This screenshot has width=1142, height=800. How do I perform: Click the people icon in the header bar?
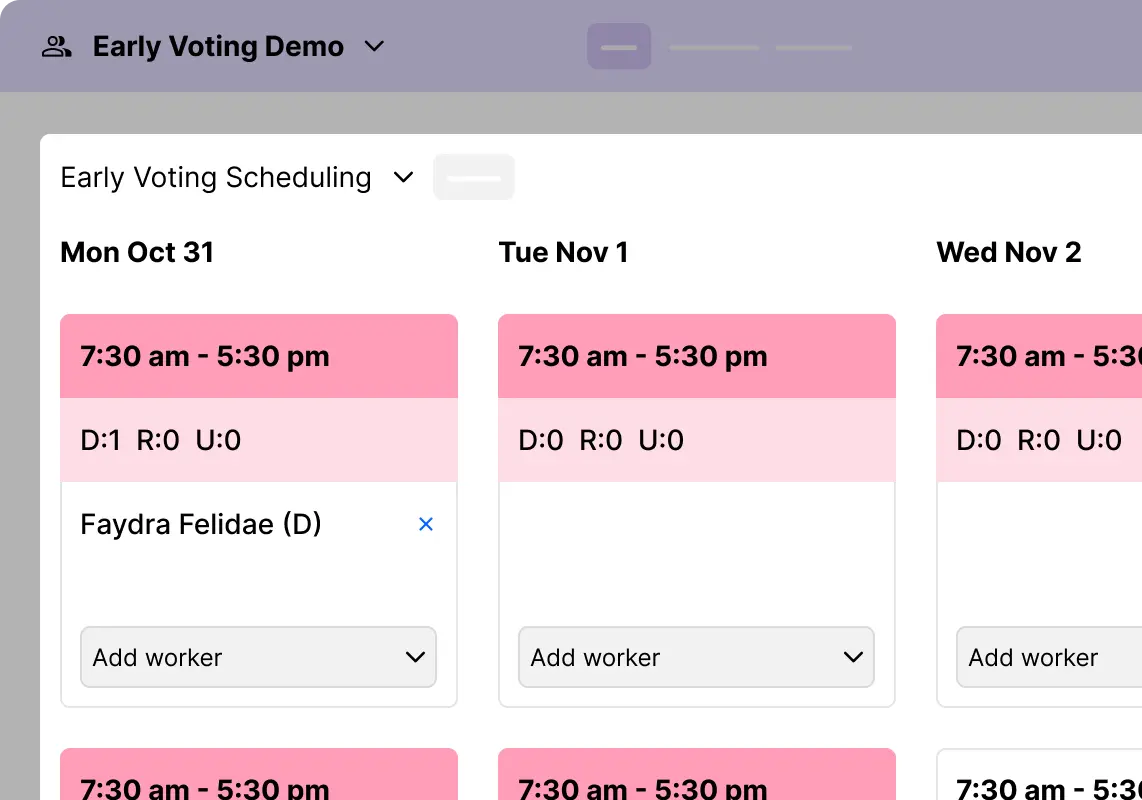pos(56,46)
